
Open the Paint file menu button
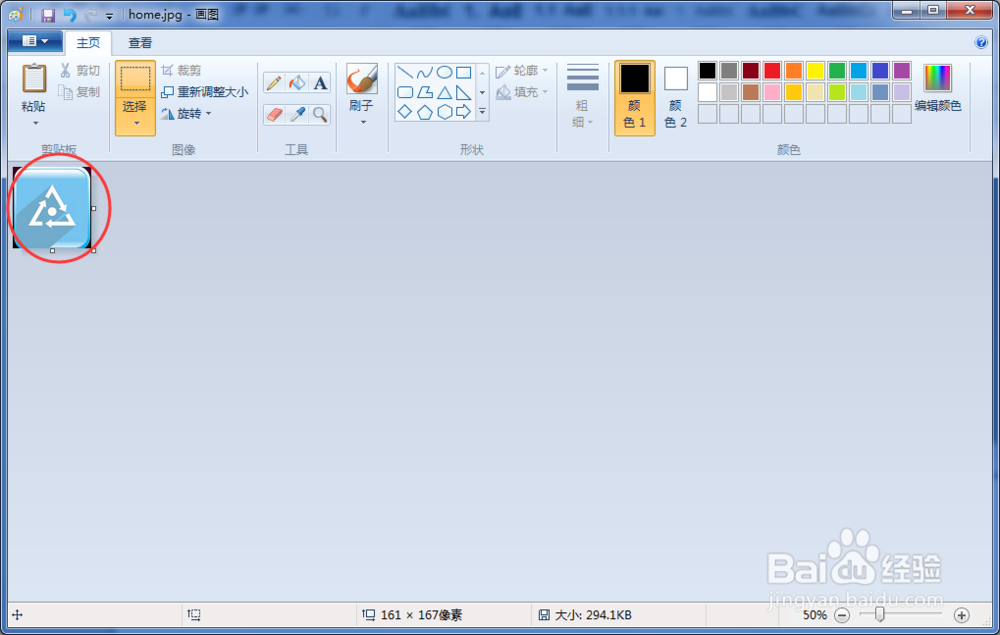tap(35, 41)
